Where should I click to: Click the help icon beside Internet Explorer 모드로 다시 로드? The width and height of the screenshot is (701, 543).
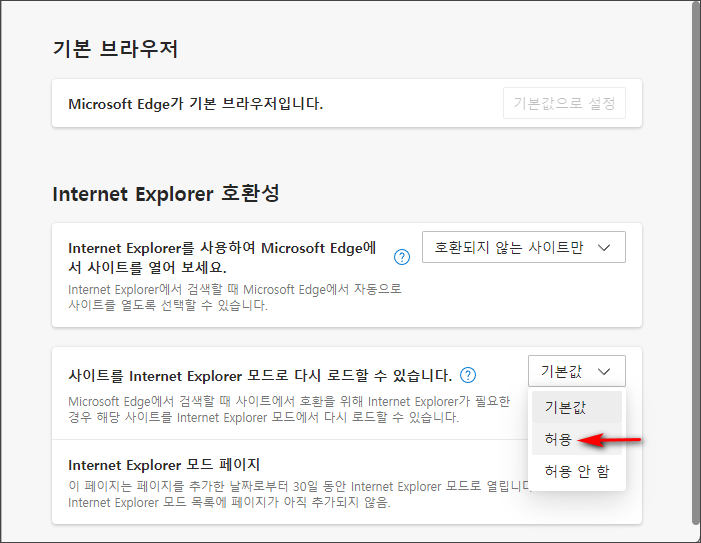pos(468,375)
